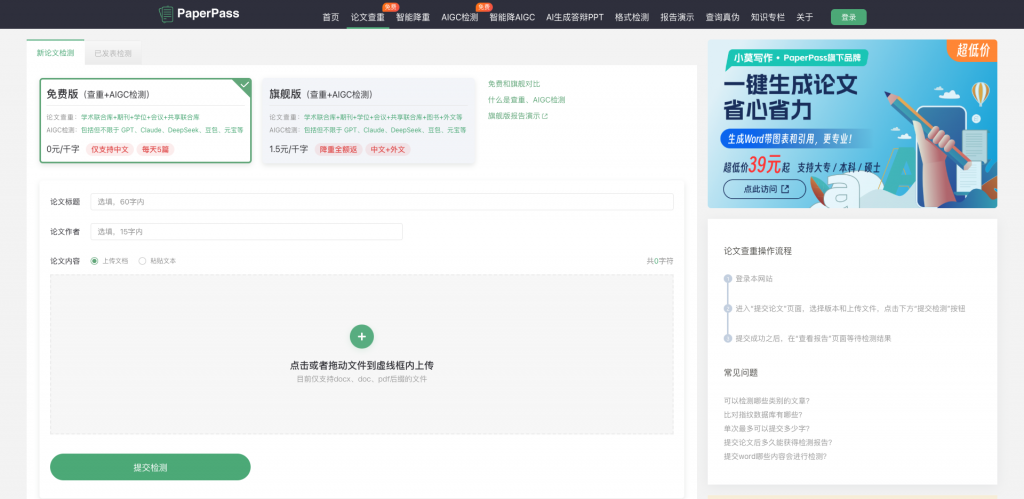This screenshot has height=499, width=1024.
Task: Open the 智能降重 menu item
Action: [x=413, y=17]
